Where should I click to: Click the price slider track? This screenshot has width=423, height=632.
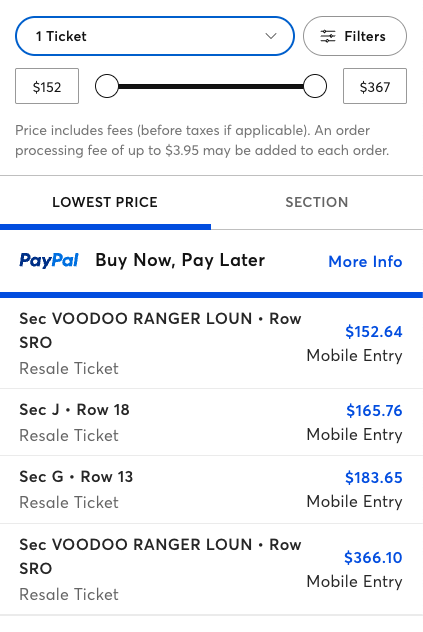pyautogui.click(x=210, y=86)
